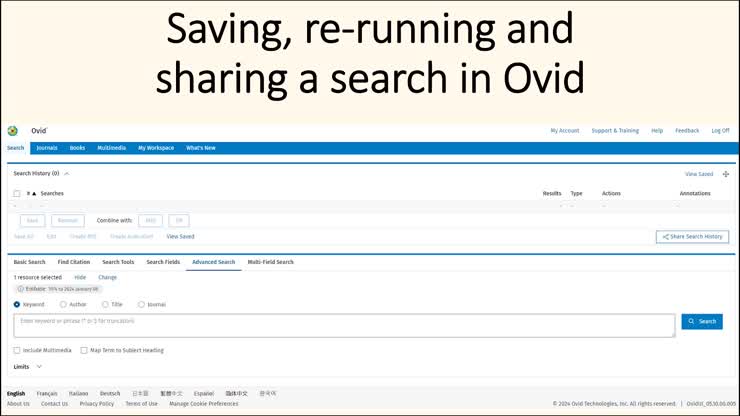
Task: Click the OR combine button
Action: 179,221
